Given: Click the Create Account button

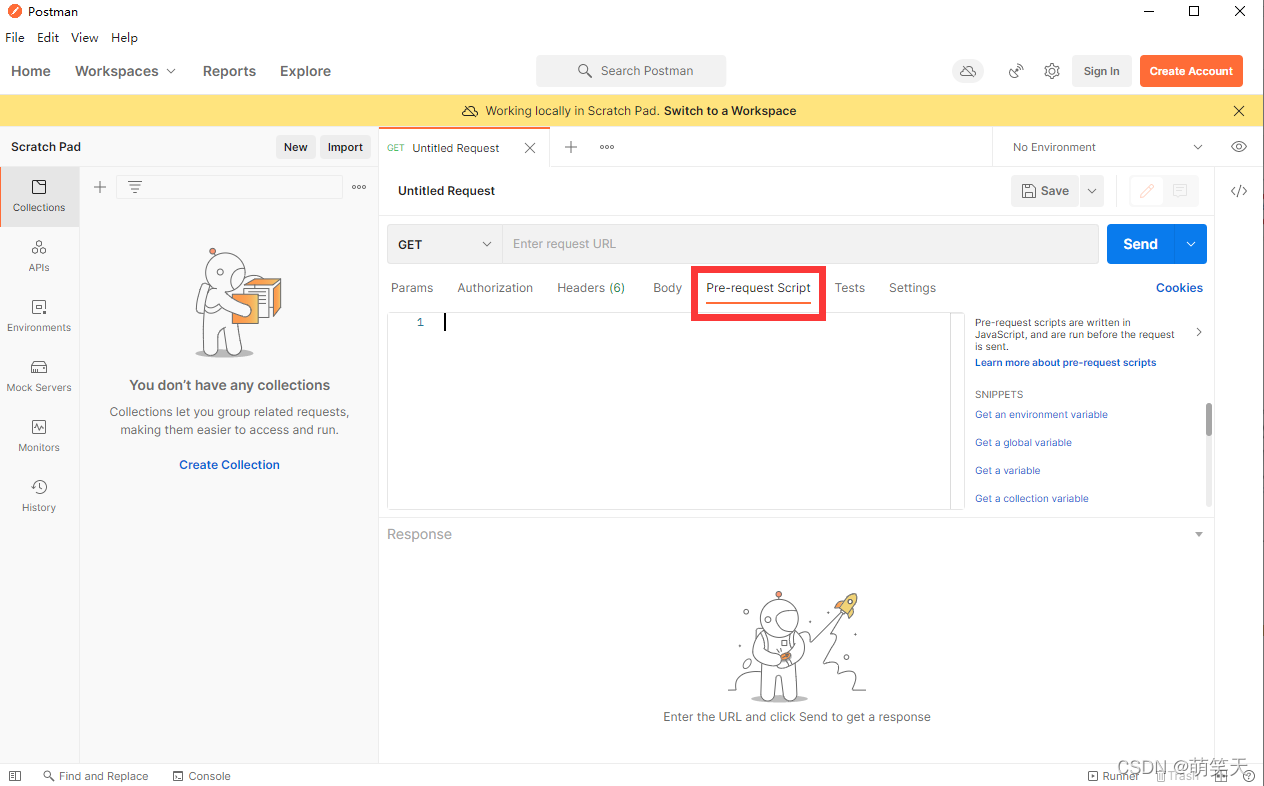Looking at the screenshot, I should click(1191, 71).
